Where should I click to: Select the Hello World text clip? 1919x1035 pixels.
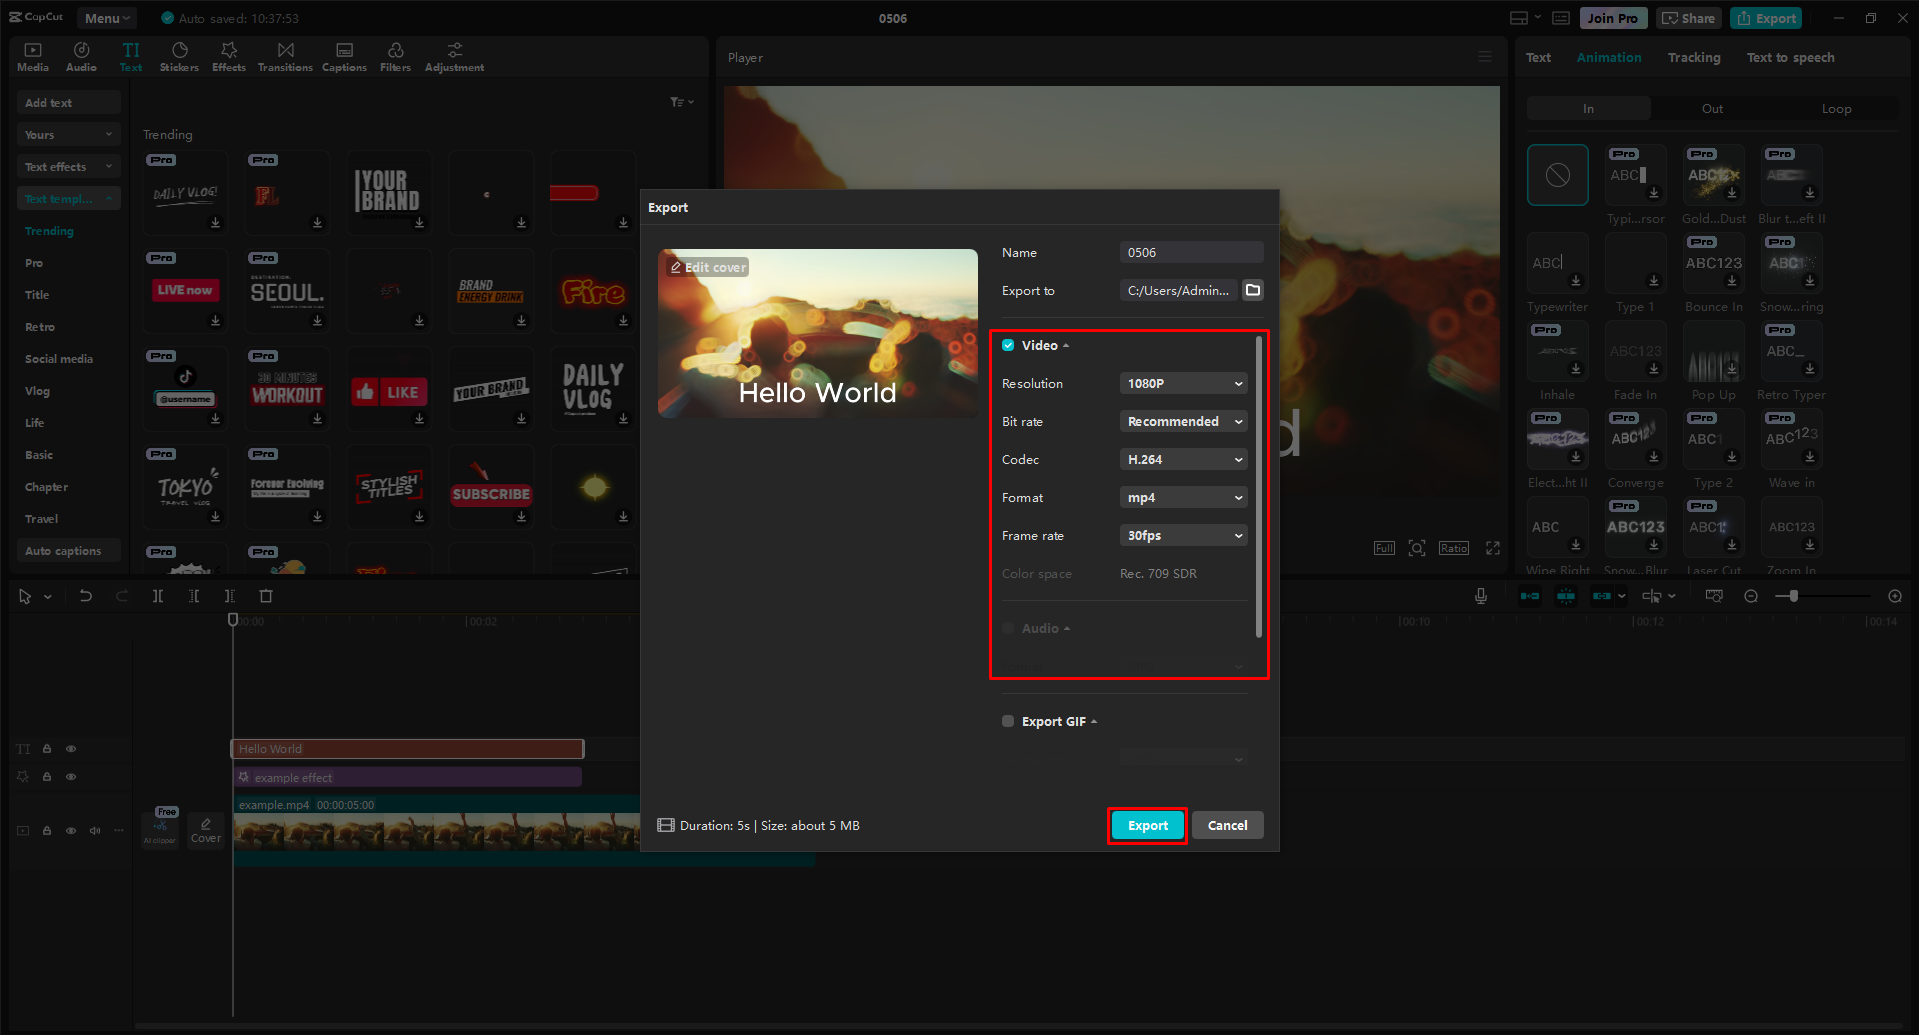408,748
